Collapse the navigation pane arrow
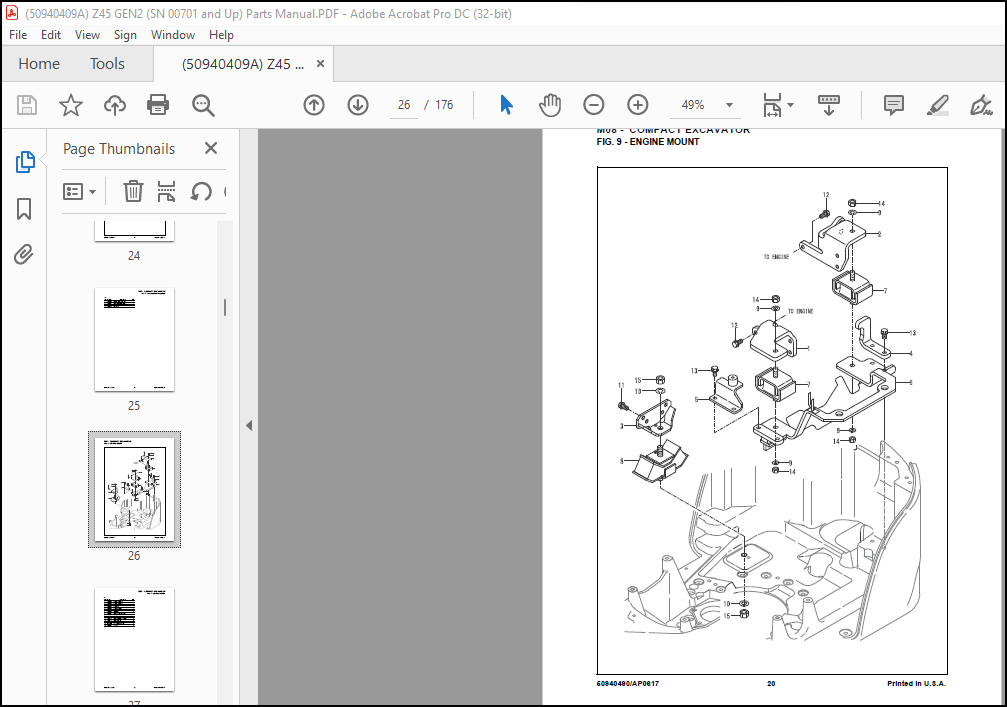The height and width of the screenshot is (707, 1007). [249, 425]
